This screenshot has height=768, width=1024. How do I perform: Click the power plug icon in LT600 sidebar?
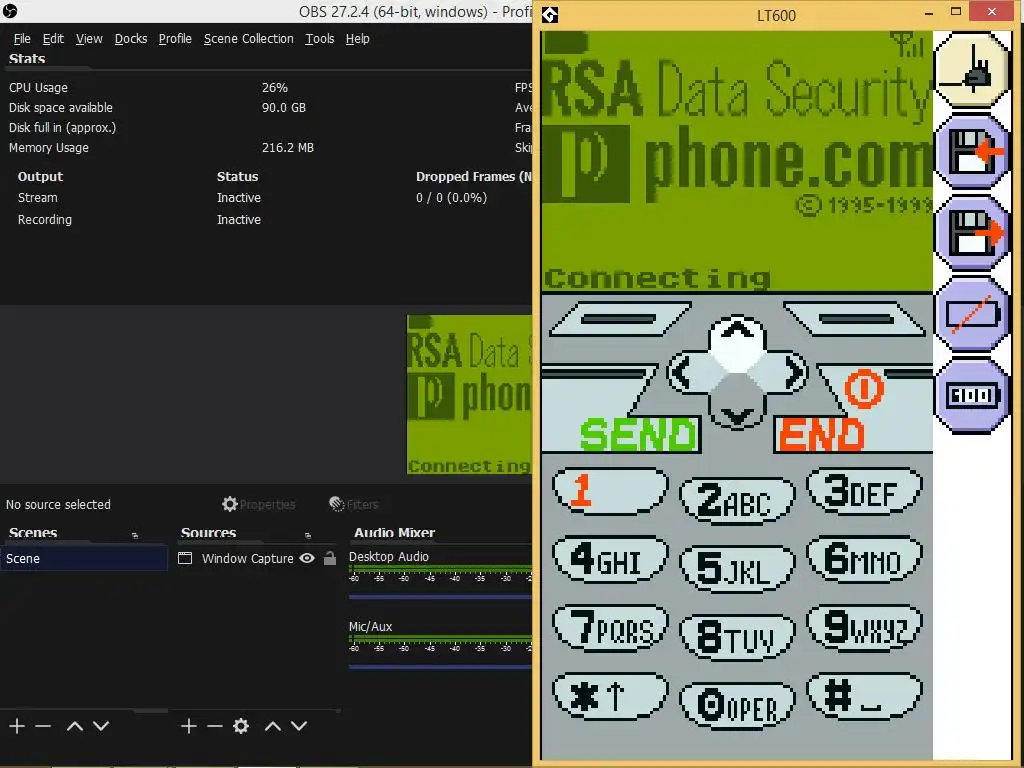972,70
